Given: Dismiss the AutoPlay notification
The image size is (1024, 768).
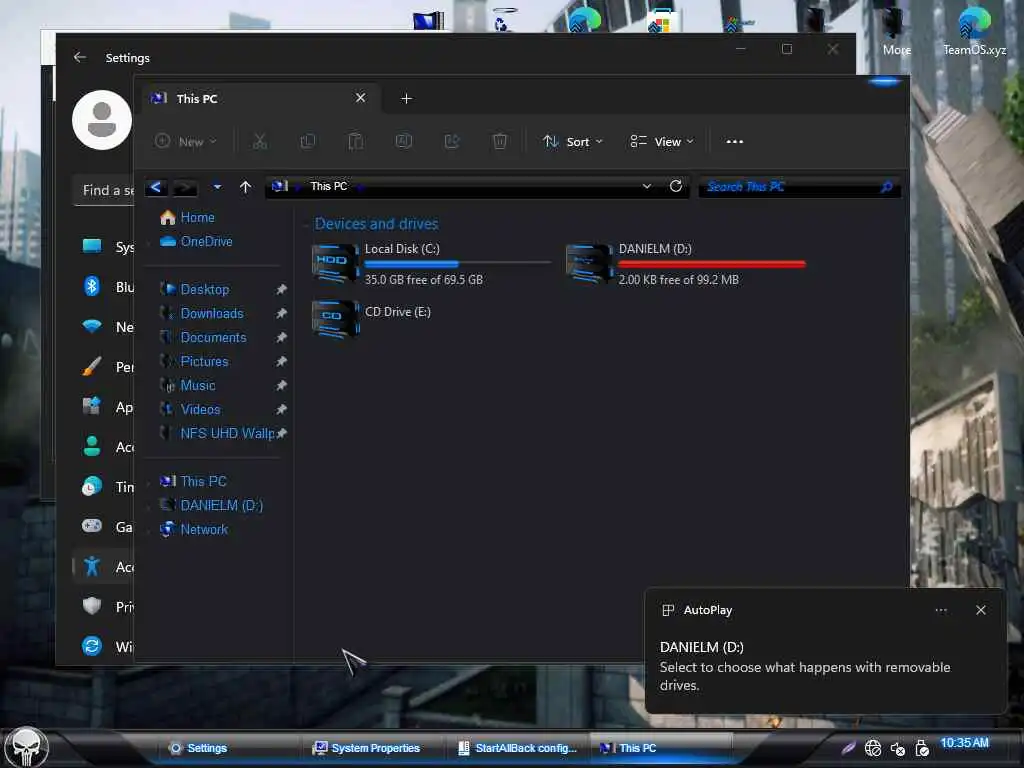Looking at the screenshot, I should tap(980, 610).
